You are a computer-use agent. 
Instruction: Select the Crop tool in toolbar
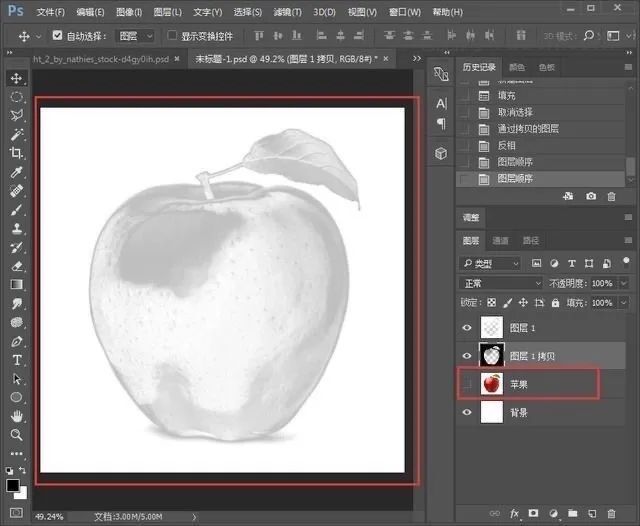pos(17,153)
